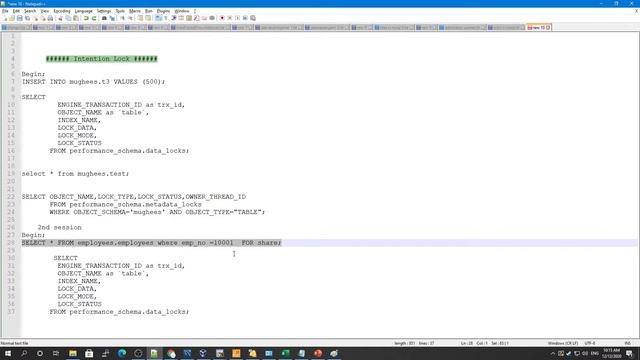
Task: Open the Window menu
Action: point(182,11)
